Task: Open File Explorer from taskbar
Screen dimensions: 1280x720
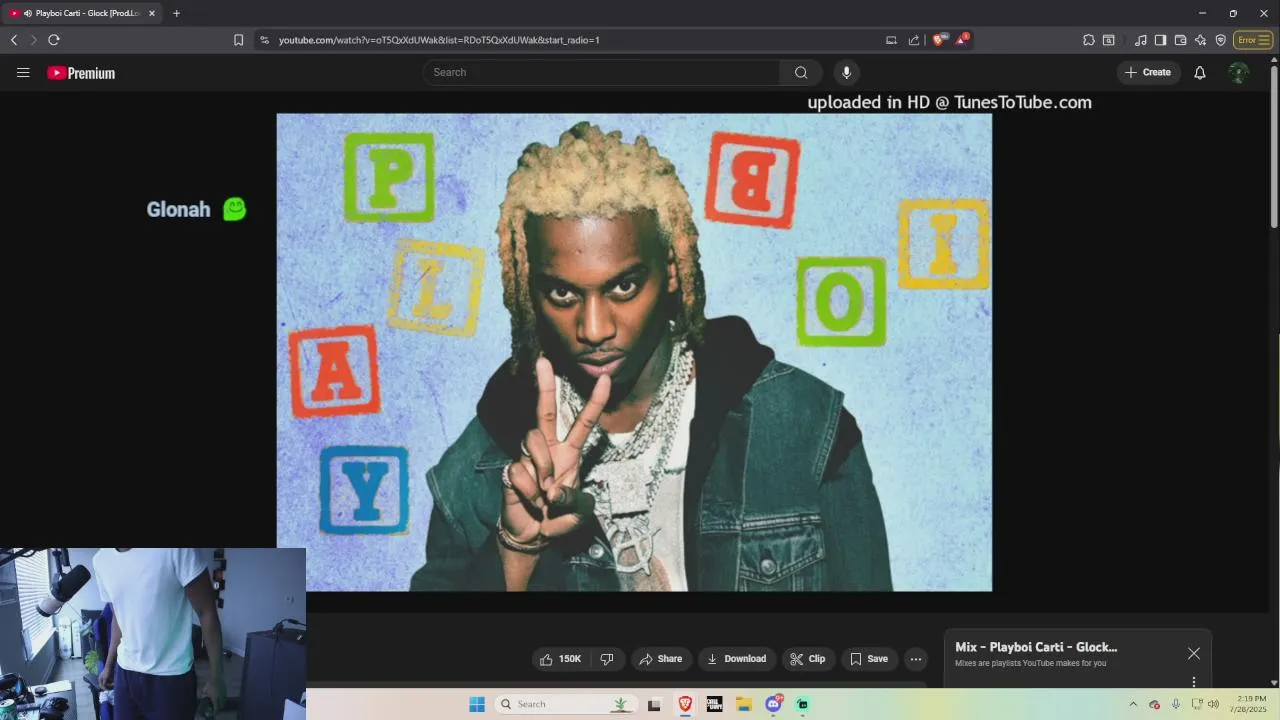Action: click(744, 704)
